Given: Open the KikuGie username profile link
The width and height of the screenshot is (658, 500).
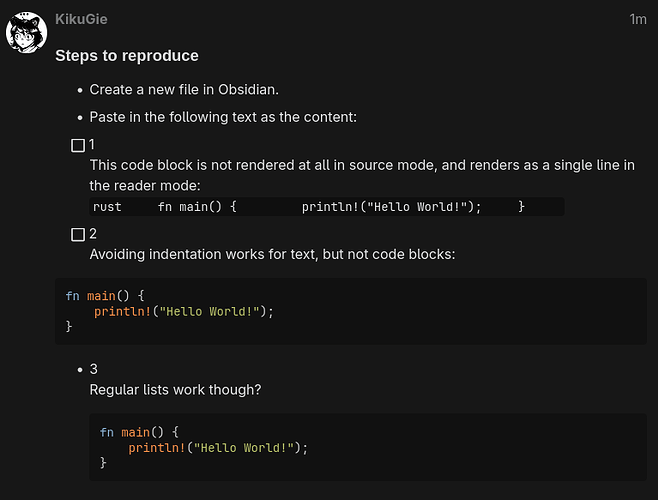Looking at the screenshot, I should coord(81,19).
